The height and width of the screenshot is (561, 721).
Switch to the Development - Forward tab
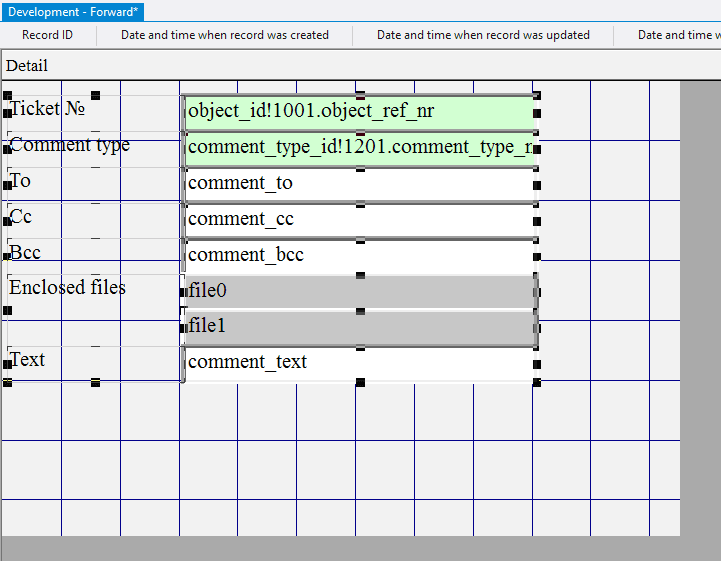pos(74,12)
